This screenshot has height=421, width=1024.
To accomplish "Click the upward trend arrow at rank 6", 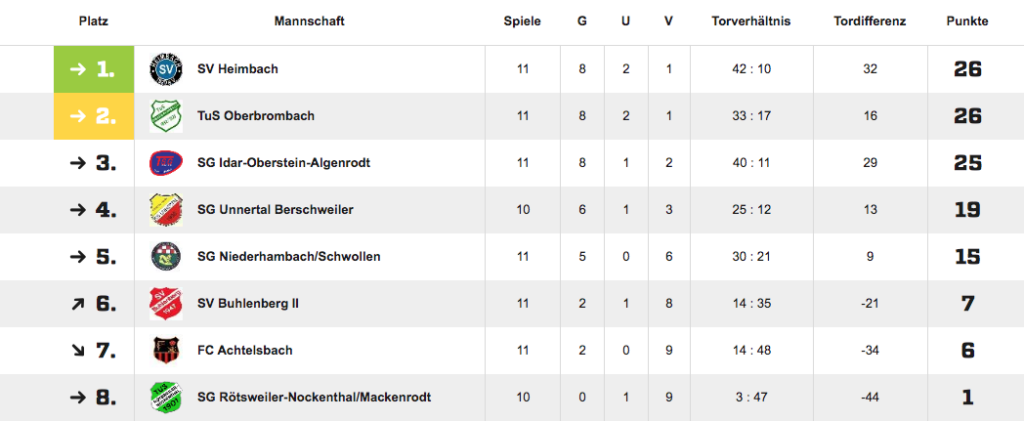I will (78, 304).
